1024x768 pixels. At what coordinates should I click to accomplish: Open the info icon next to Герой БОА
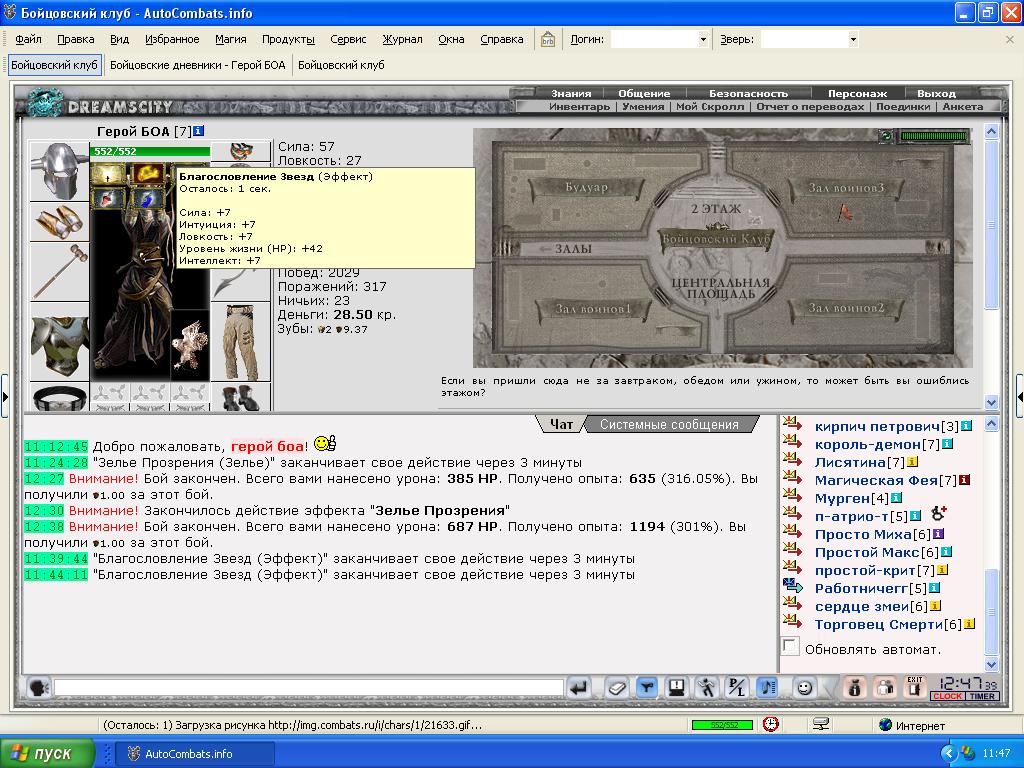199,131
